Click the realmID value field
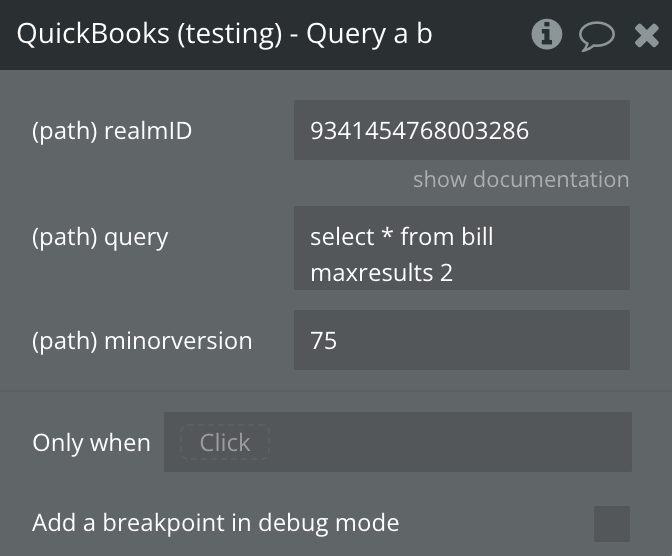672x556 pixels. pos(461,130)
